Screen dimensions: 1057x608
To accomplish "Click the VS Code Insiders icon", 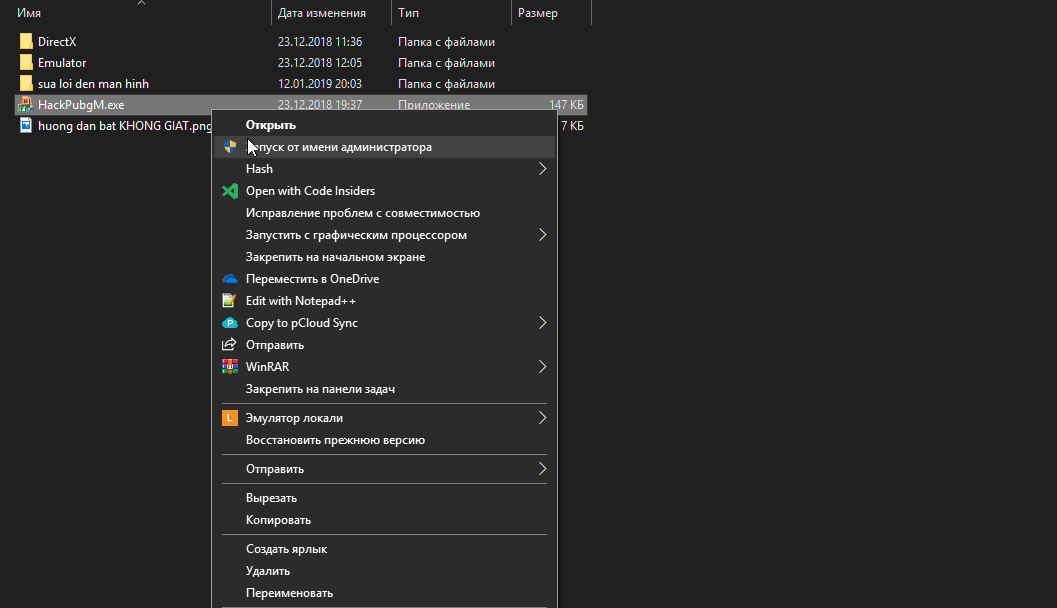I will click(230, 191).
